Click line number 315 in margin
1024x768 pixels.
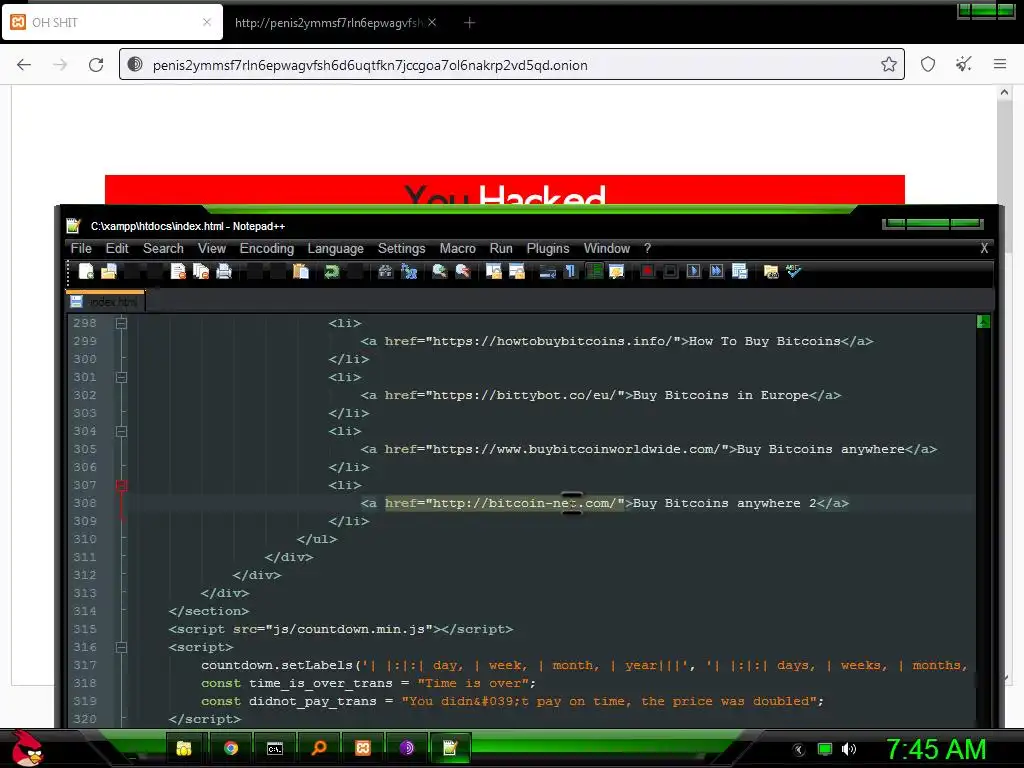tap(85, 629)
